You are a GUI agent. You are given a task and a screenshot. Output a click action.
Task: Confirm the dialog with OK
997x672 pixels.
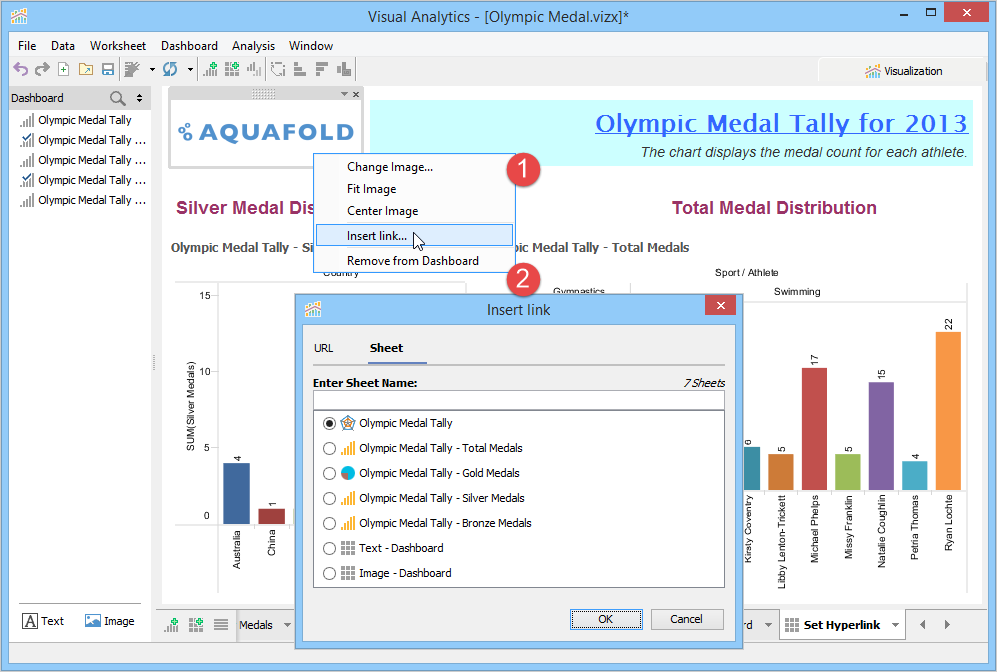[606, 619]
